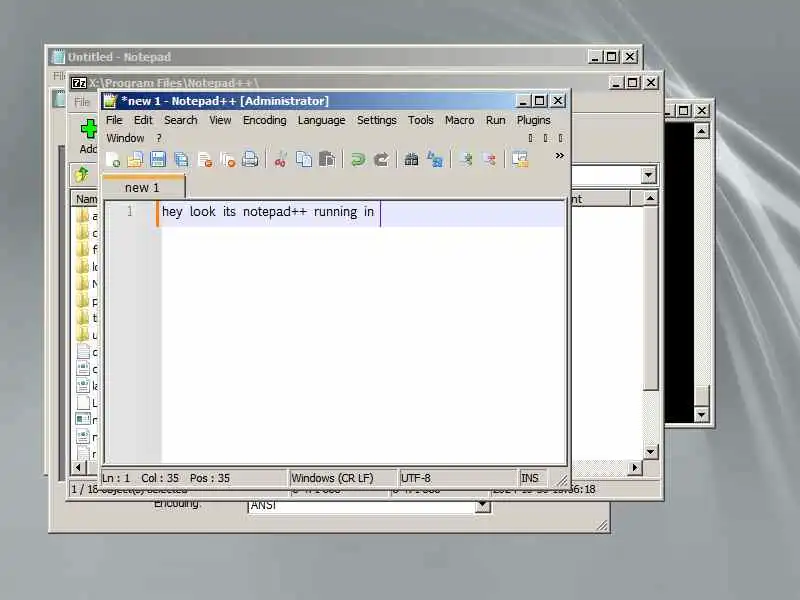Click the Synchronize scrolling toolbar icon
Image resolution: width=800 pixels, height=600 pixels.
(520, 160)
